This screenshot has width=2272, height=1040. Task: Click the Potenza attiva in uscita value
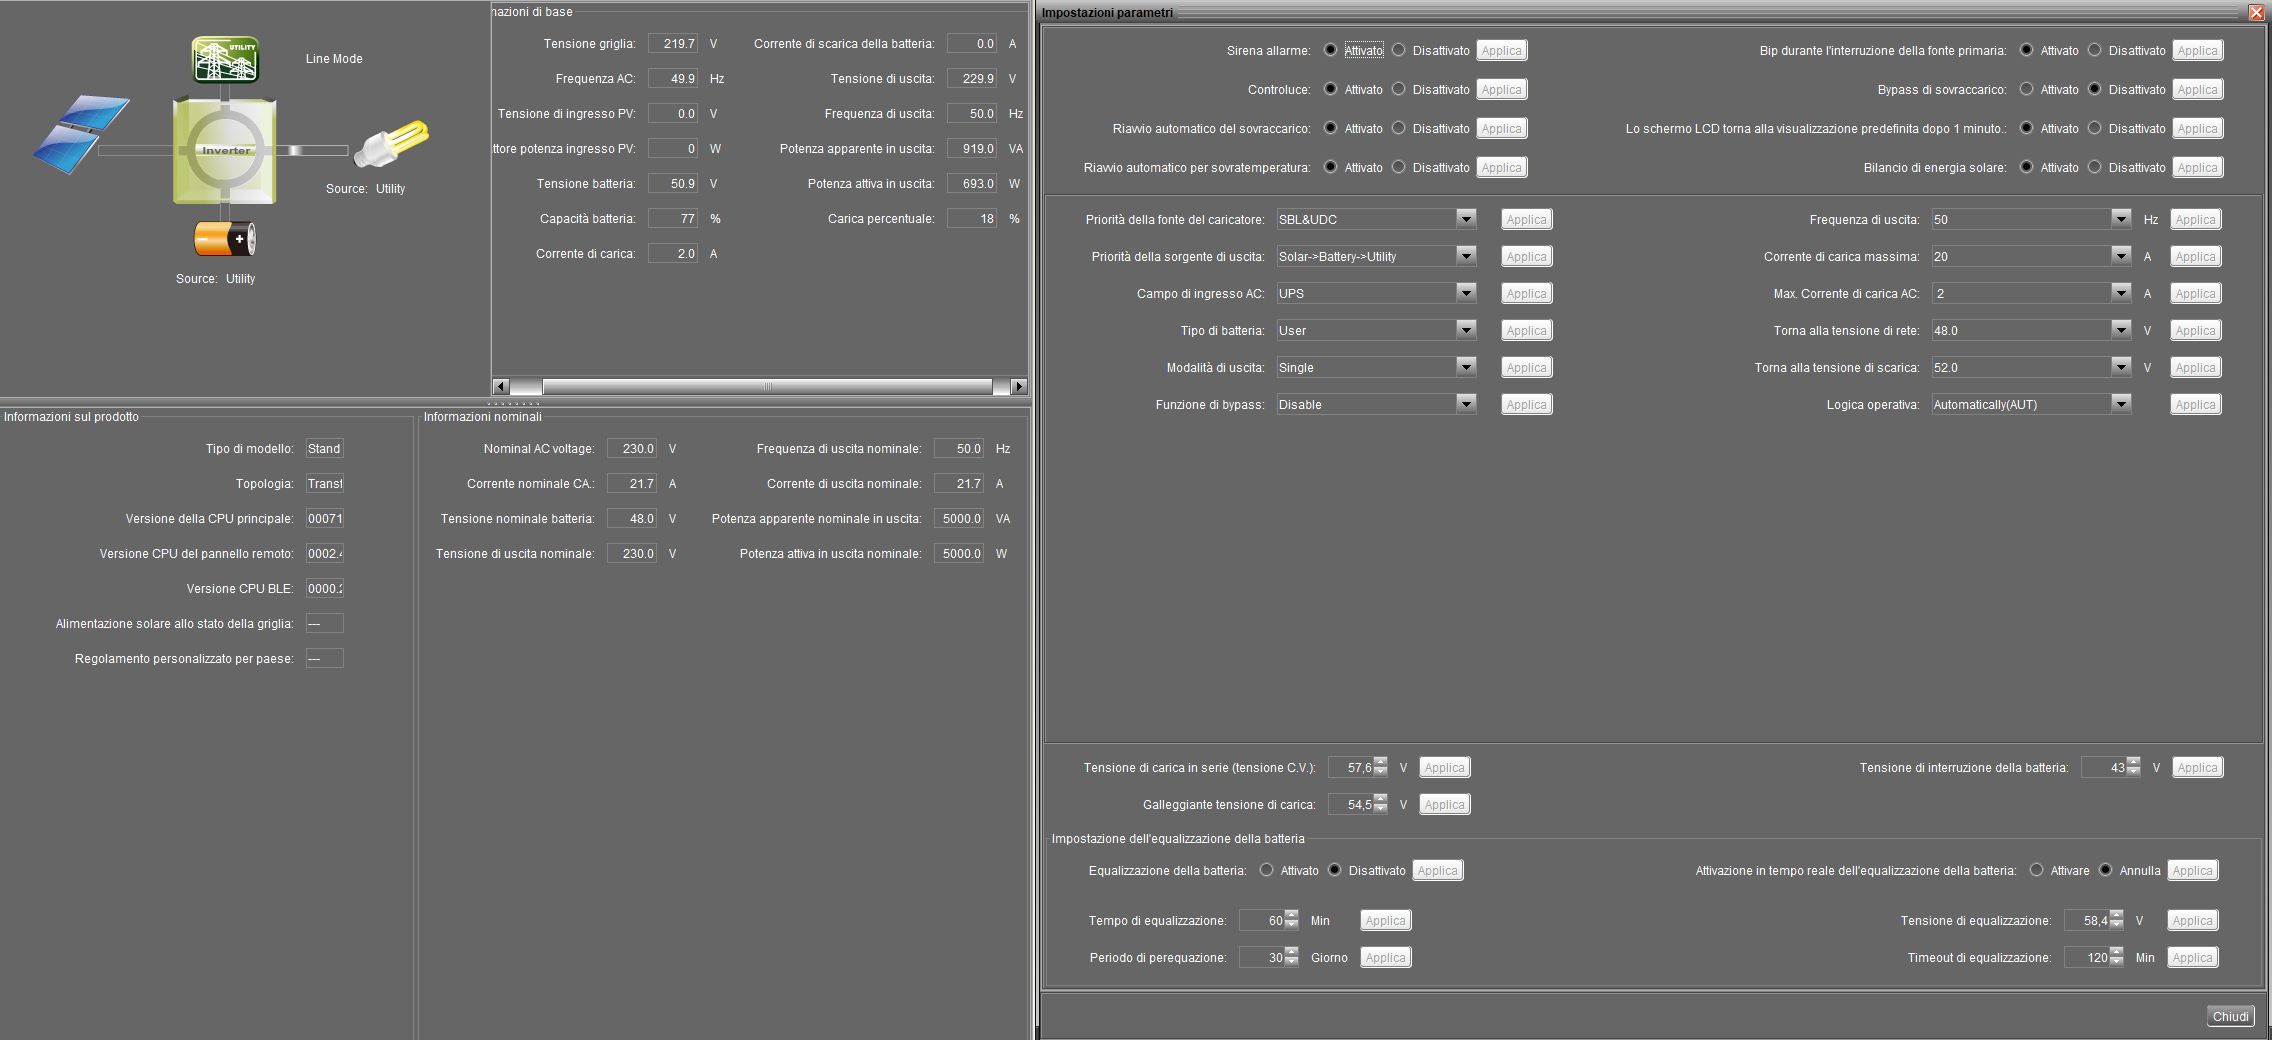click(972, 183)
